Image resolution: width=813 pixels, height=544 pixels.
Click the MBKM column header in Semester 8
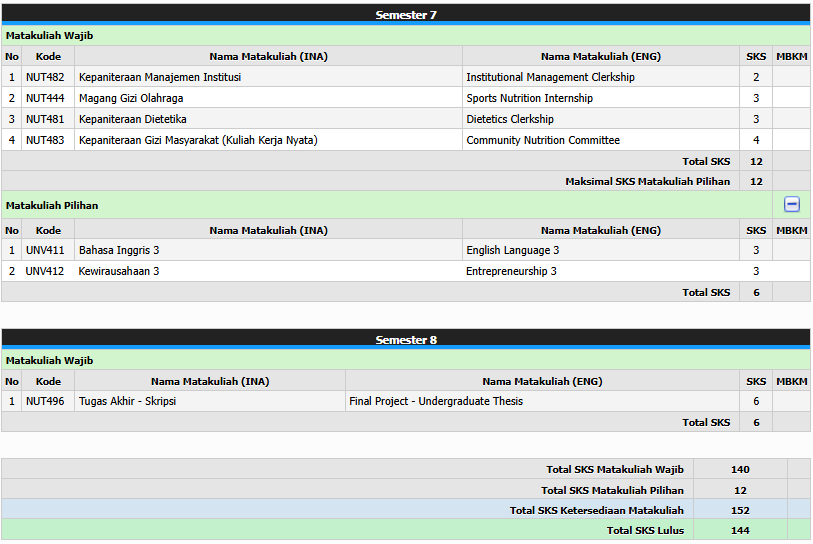coord(791,381)
